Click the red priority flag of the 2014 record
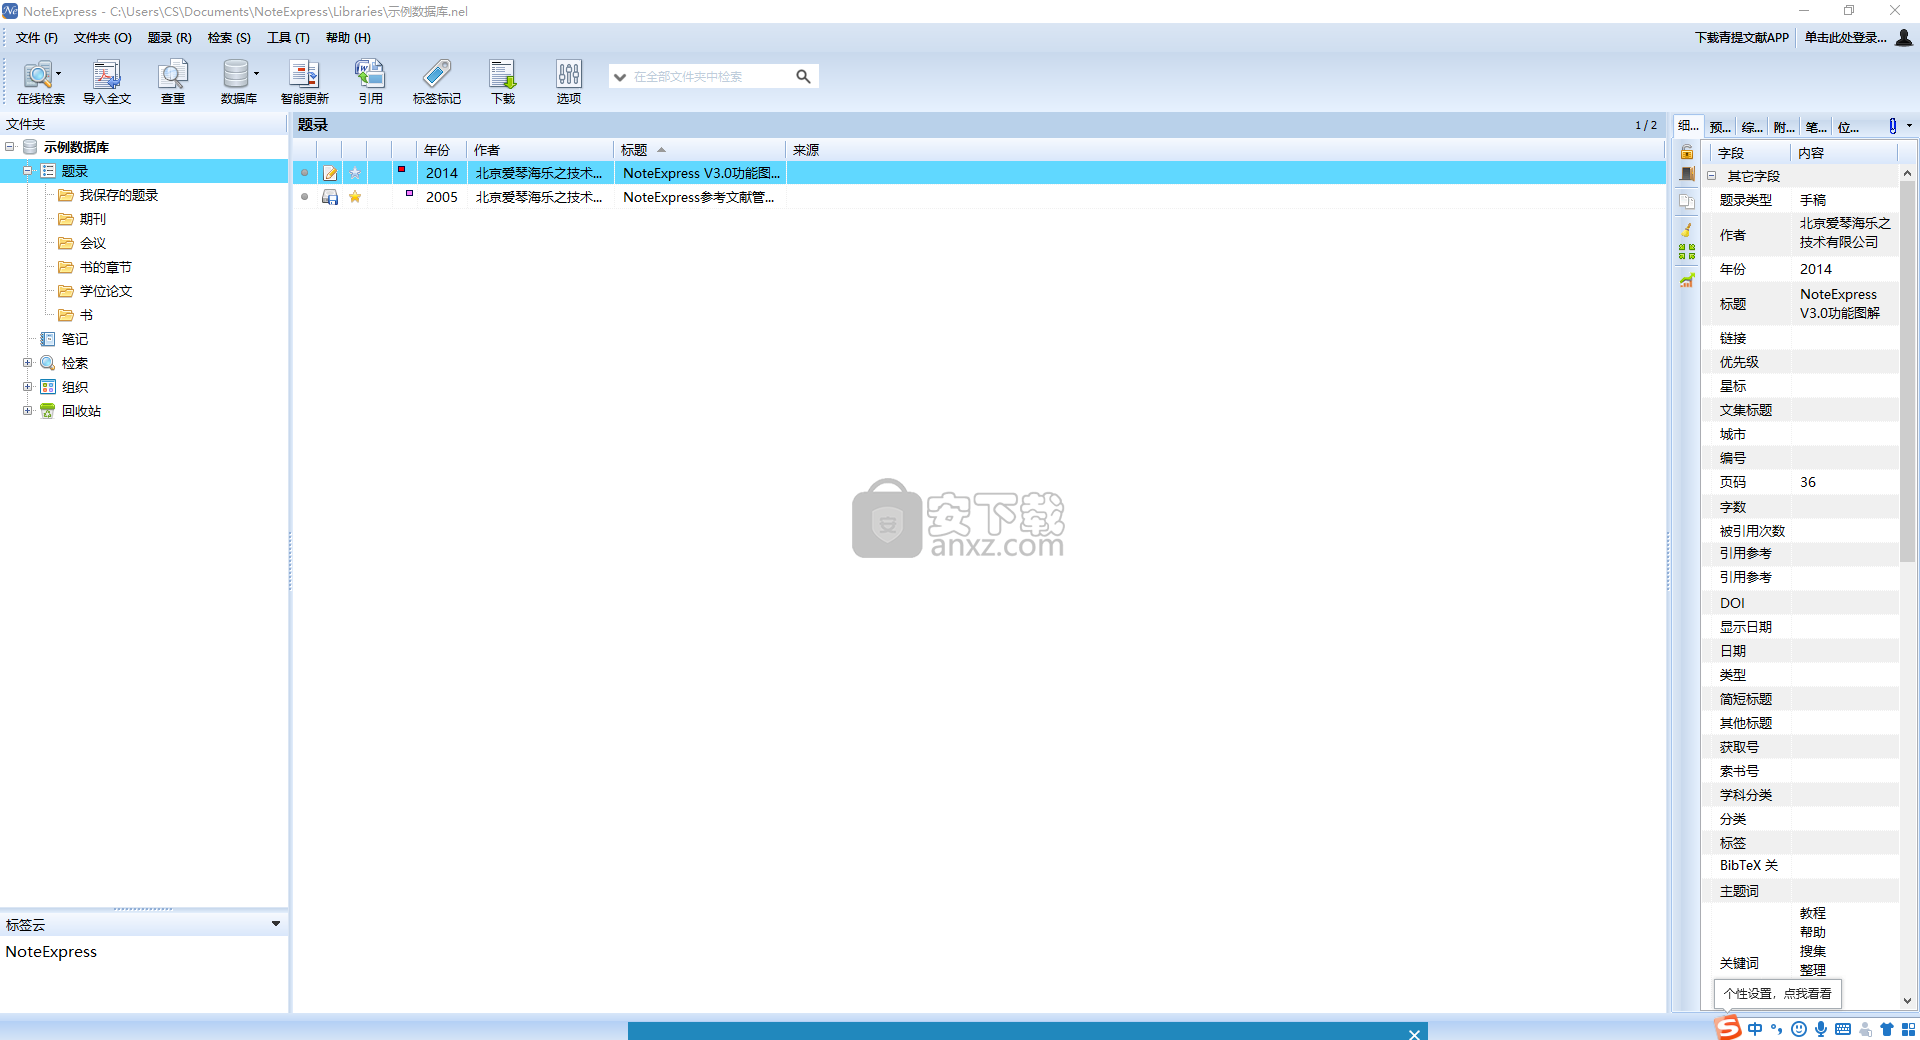 [401, 170]
